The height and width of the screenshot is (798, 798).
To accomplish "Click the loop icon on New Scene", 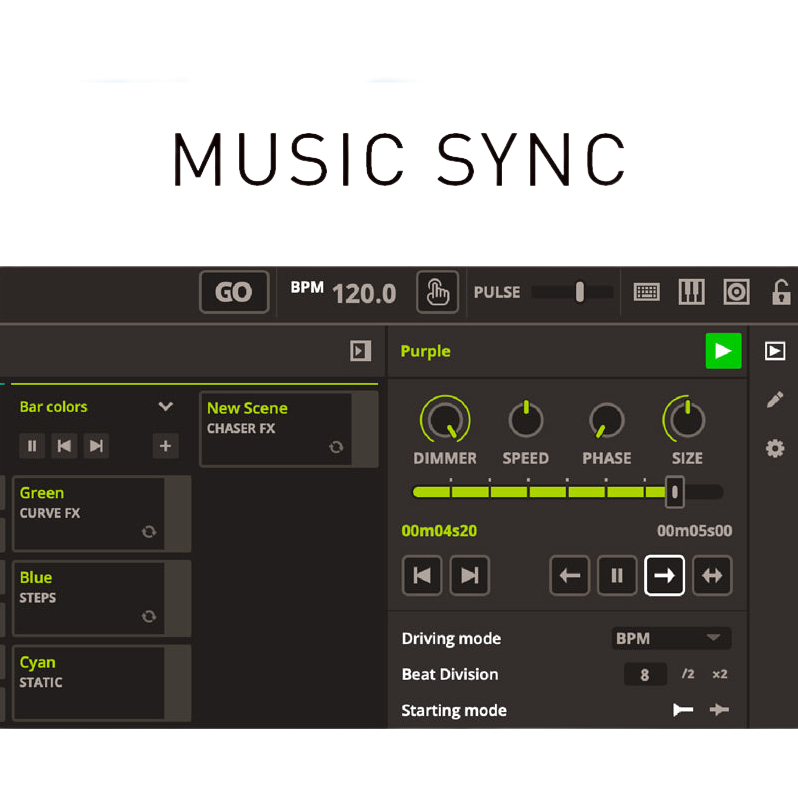I will 336,447.
